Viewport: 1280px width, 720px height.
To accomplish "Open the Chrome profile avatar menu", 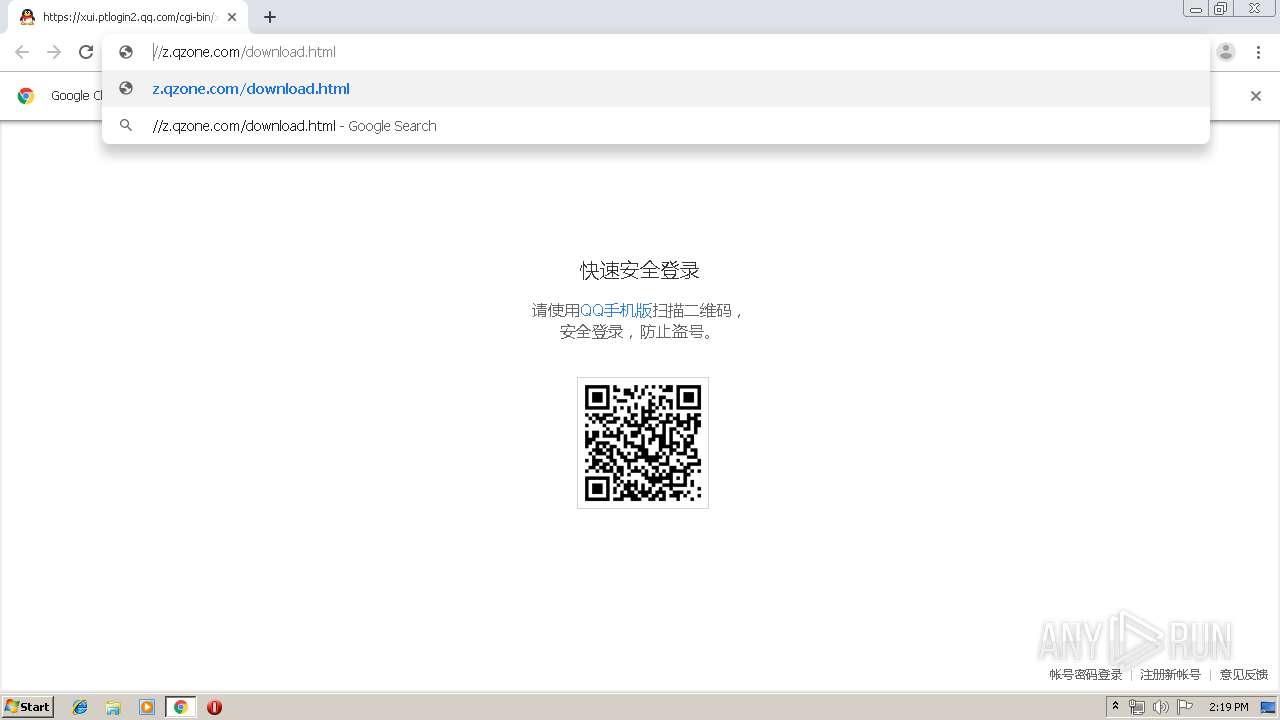I will (x=1226, y=52).
